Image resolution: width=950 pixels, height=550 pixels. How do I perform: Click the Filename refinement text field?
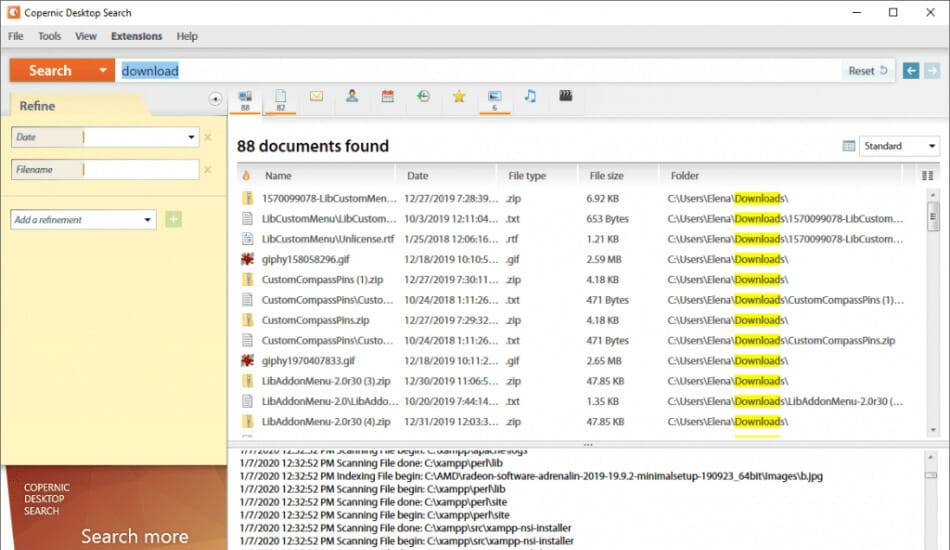point(140,170)
